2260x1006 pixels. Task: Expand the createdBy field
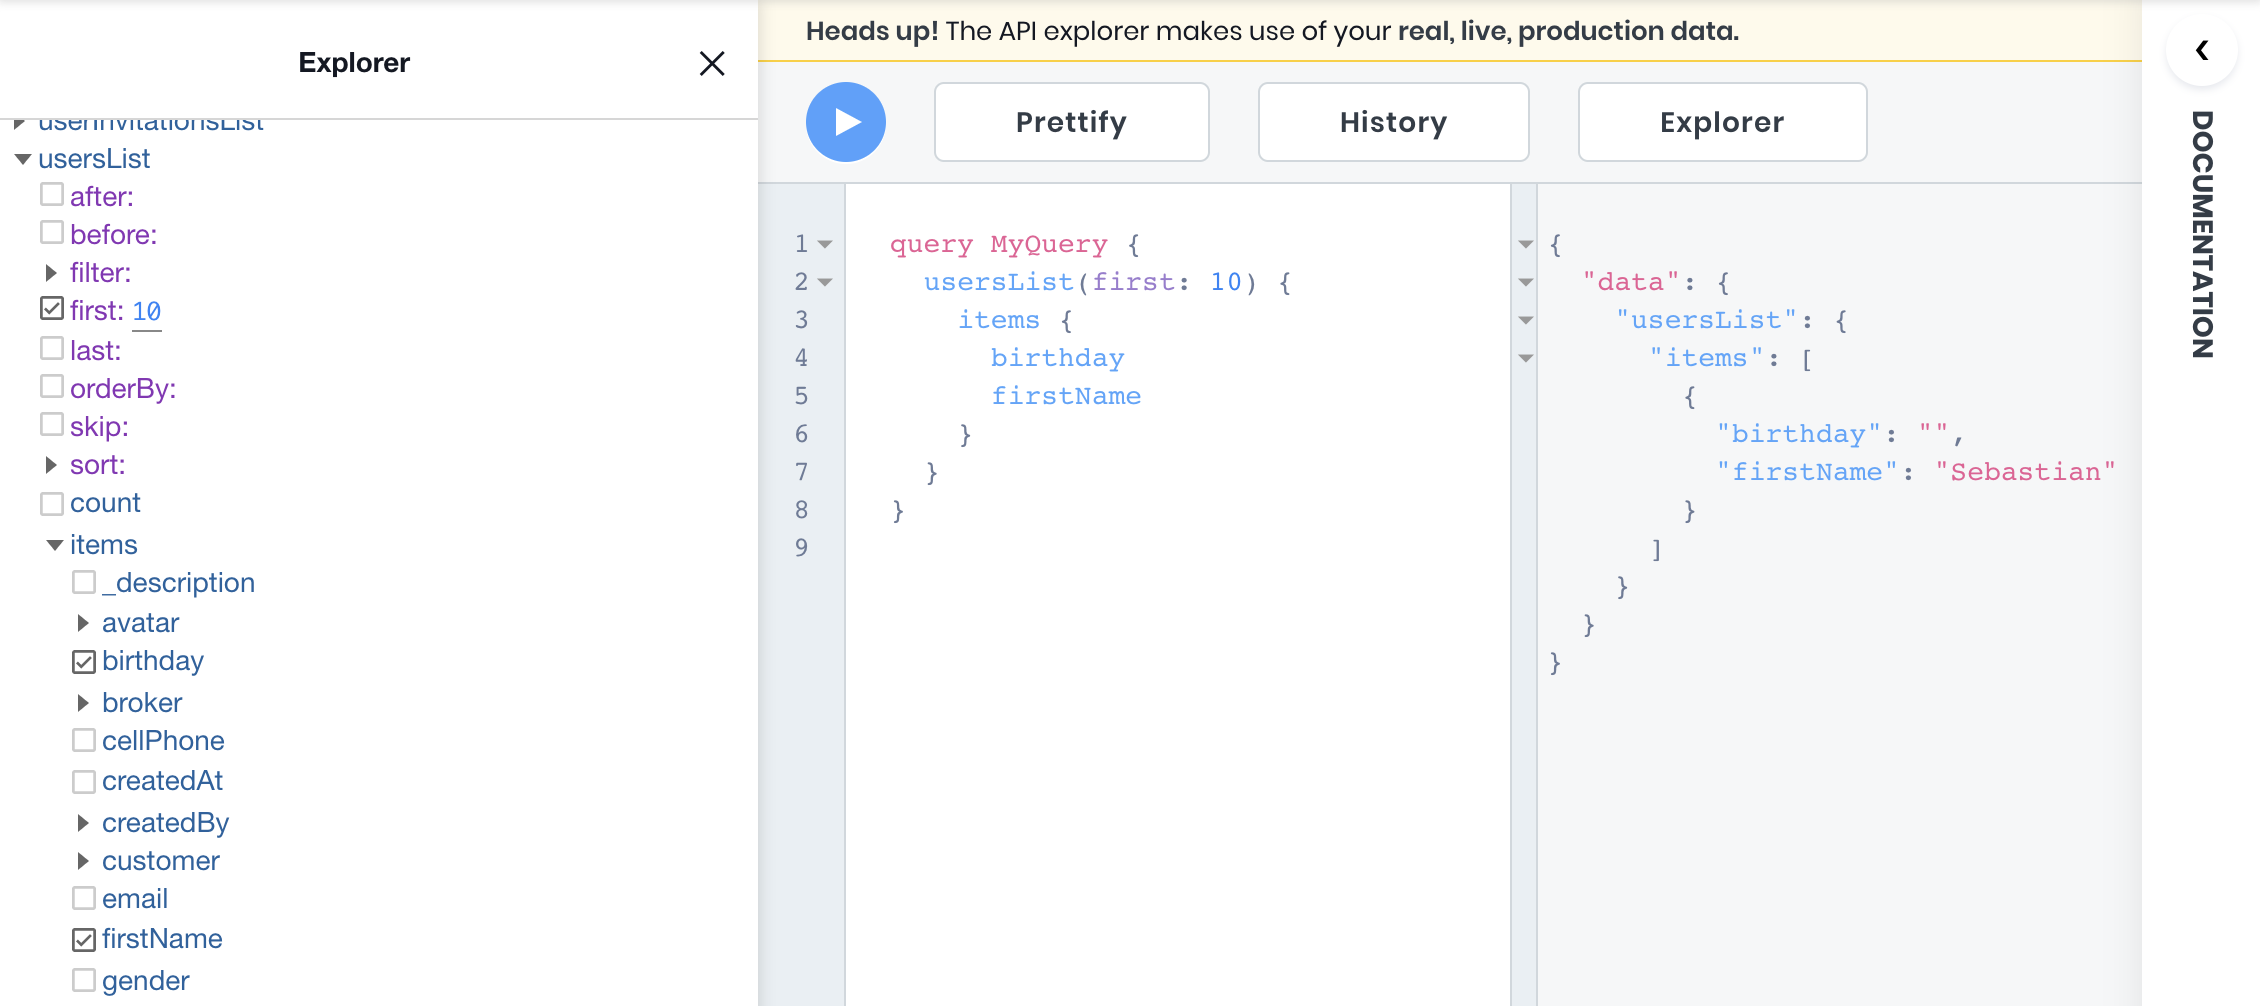pyautogui.click(x=83, y=823)
